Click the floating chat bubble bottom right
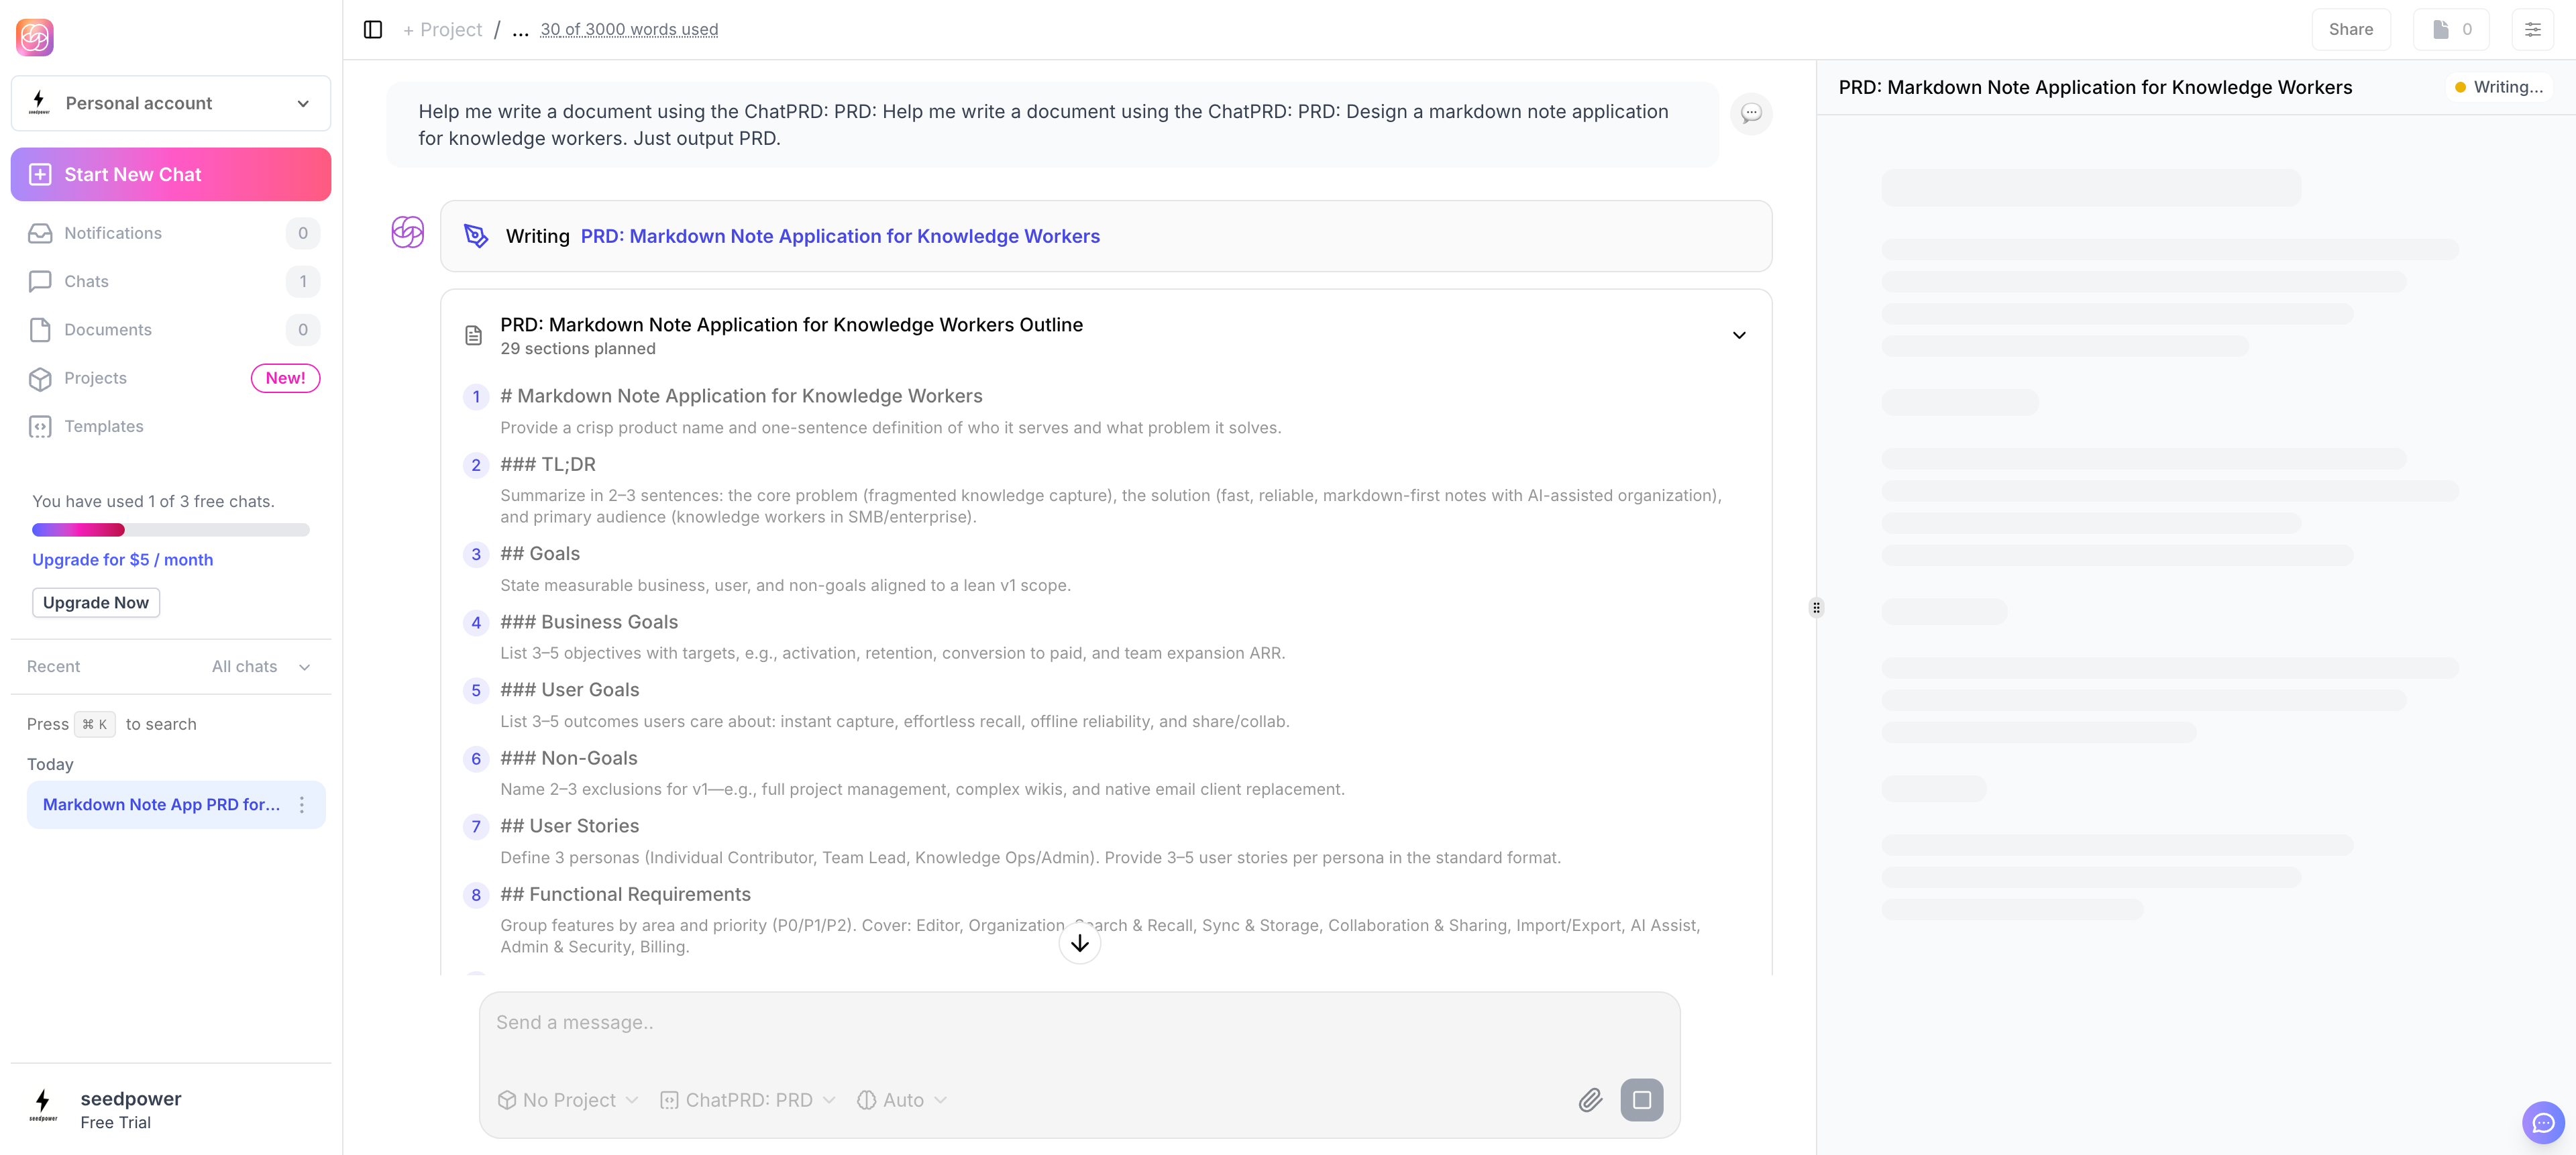 2543,1123
